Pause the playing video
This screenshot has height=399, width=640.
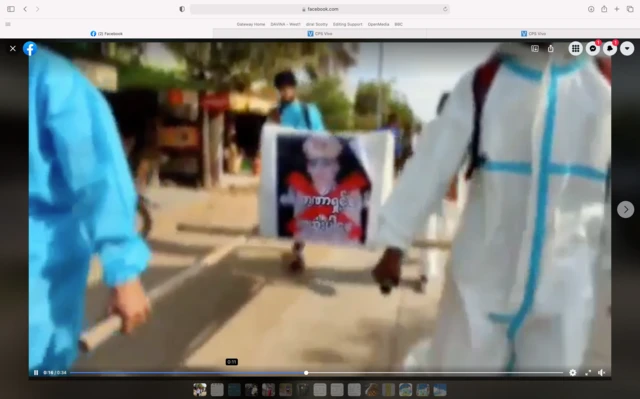click(36, 372)
